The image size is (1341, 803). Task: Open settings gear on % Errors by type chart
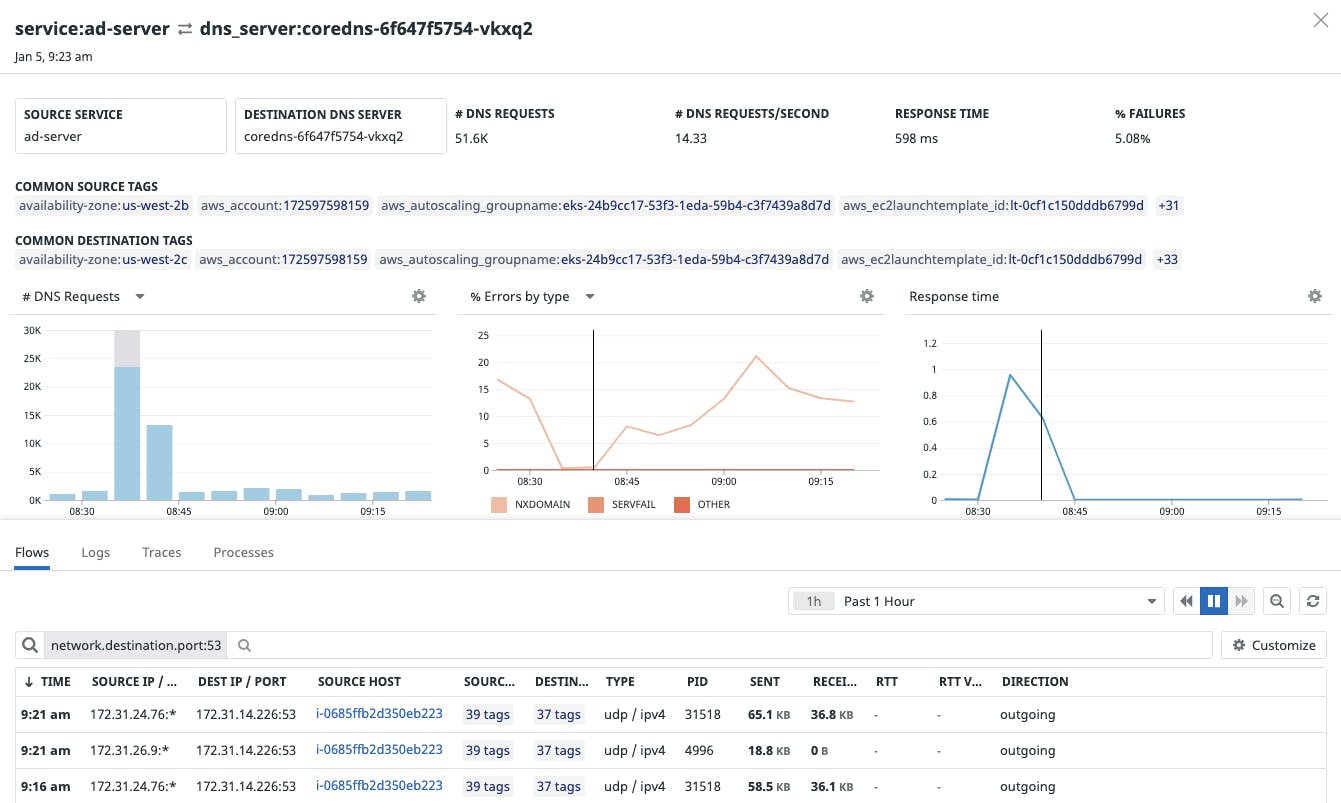[866, 296]
